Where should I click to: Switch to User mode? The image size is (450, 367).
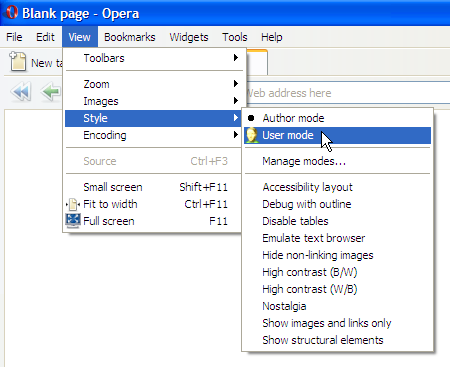337,135
